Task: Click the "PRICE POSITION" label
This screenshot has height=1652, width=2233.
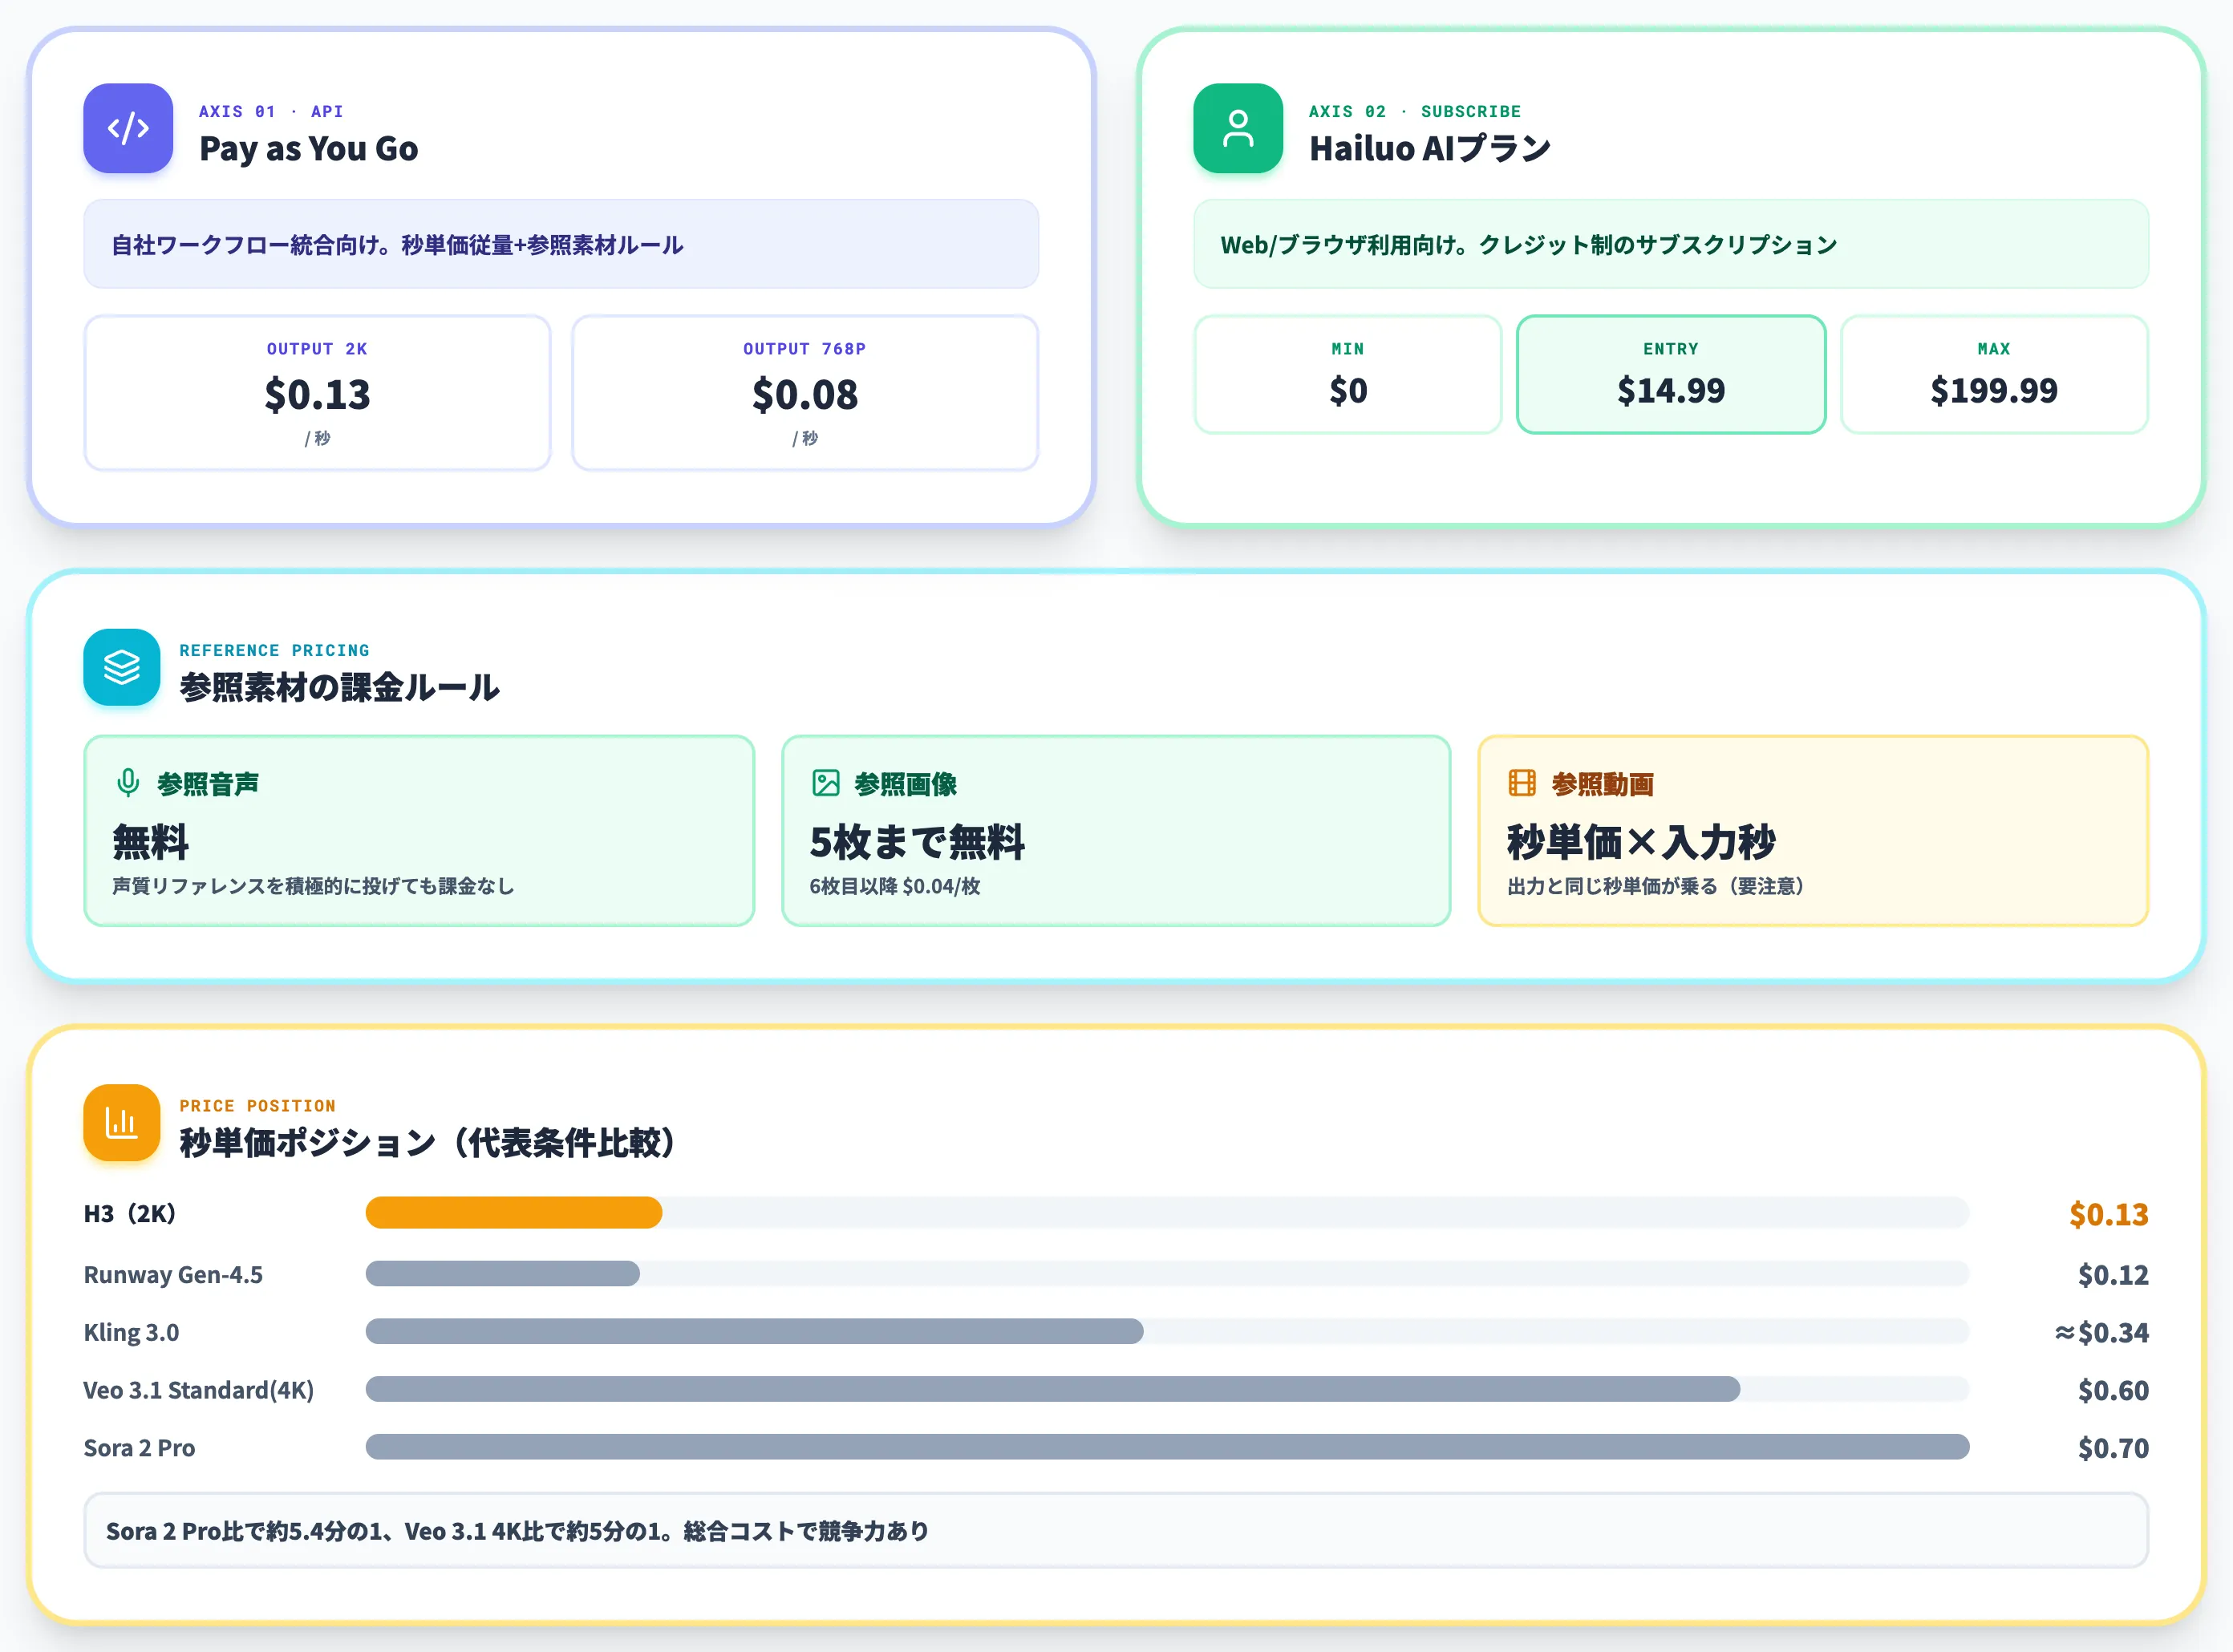Action: 258,1106
